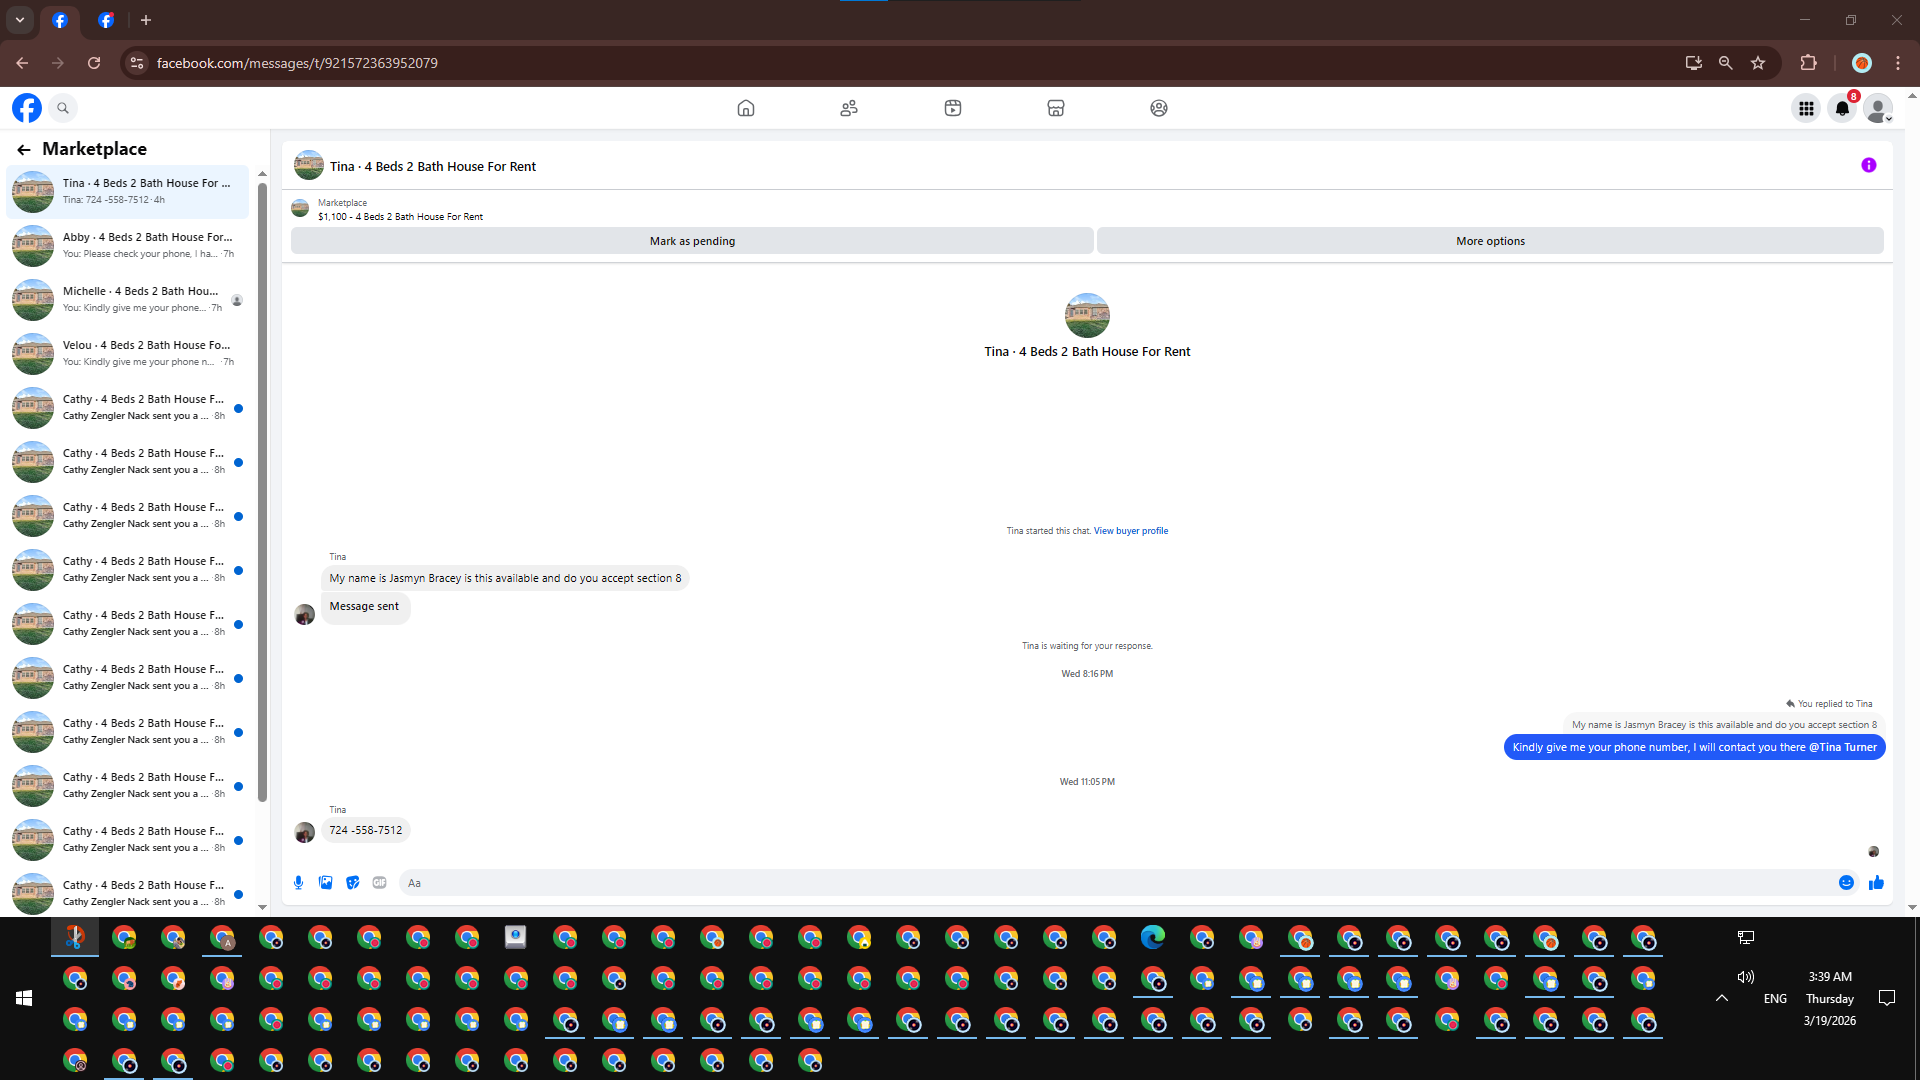
Task: Open the emoji picker
Action: (1846, 882)
